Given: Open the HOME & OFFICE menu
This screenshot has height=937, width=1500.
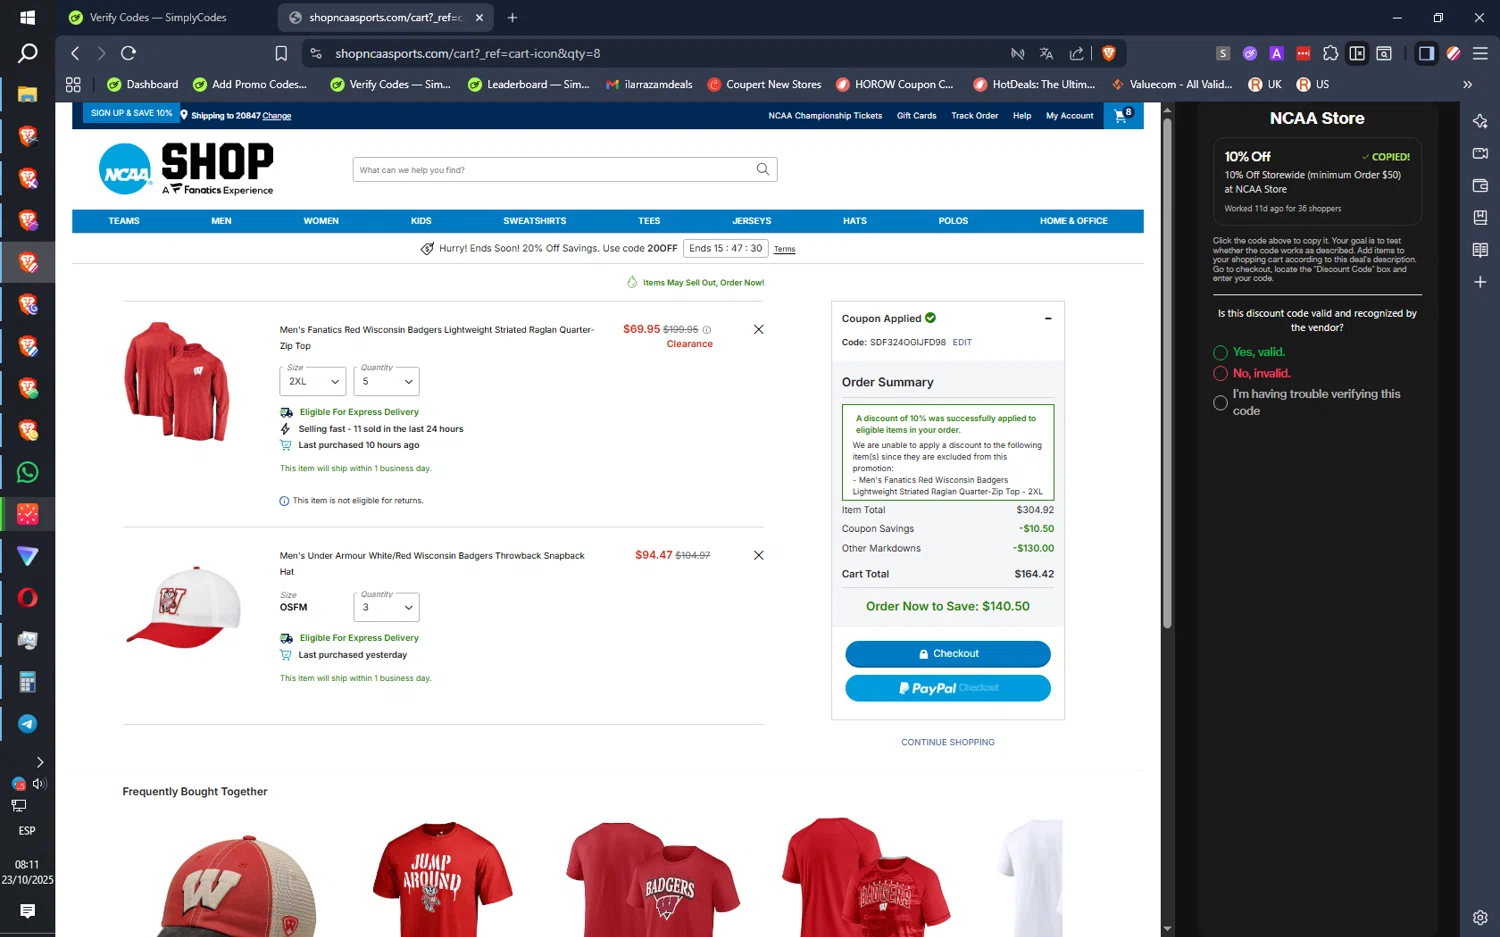Looking at the screenshot, I should 1074,221.
